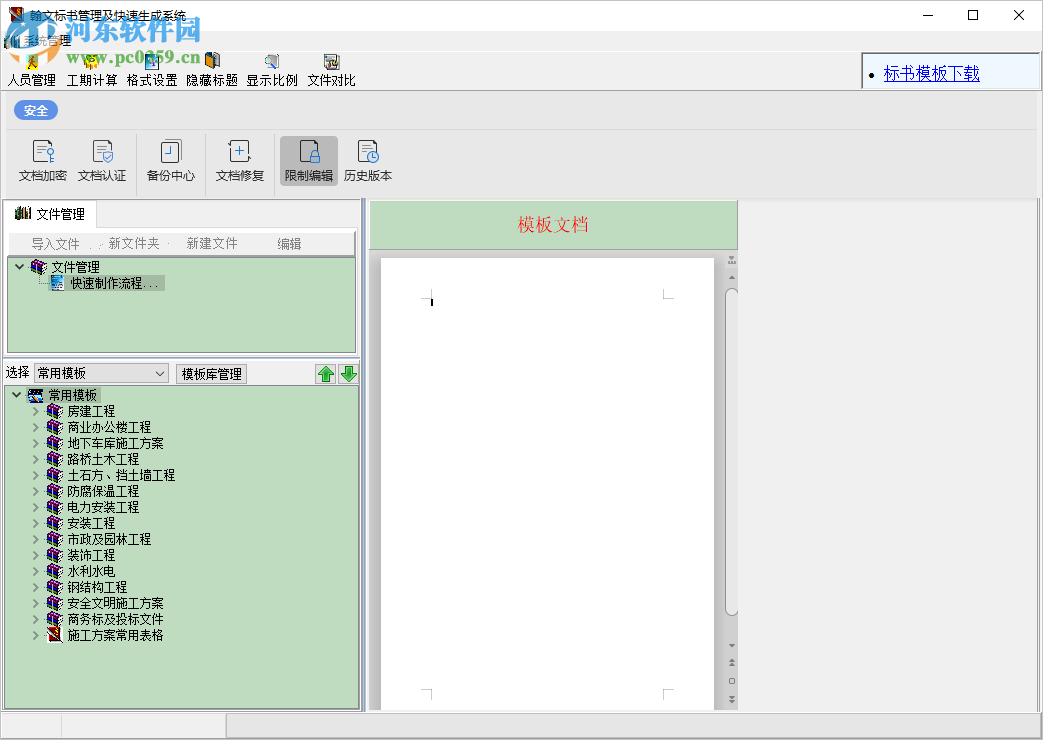Click the 施工方案常用表格 item icon
1043x740 pixels.
[55, 635]
